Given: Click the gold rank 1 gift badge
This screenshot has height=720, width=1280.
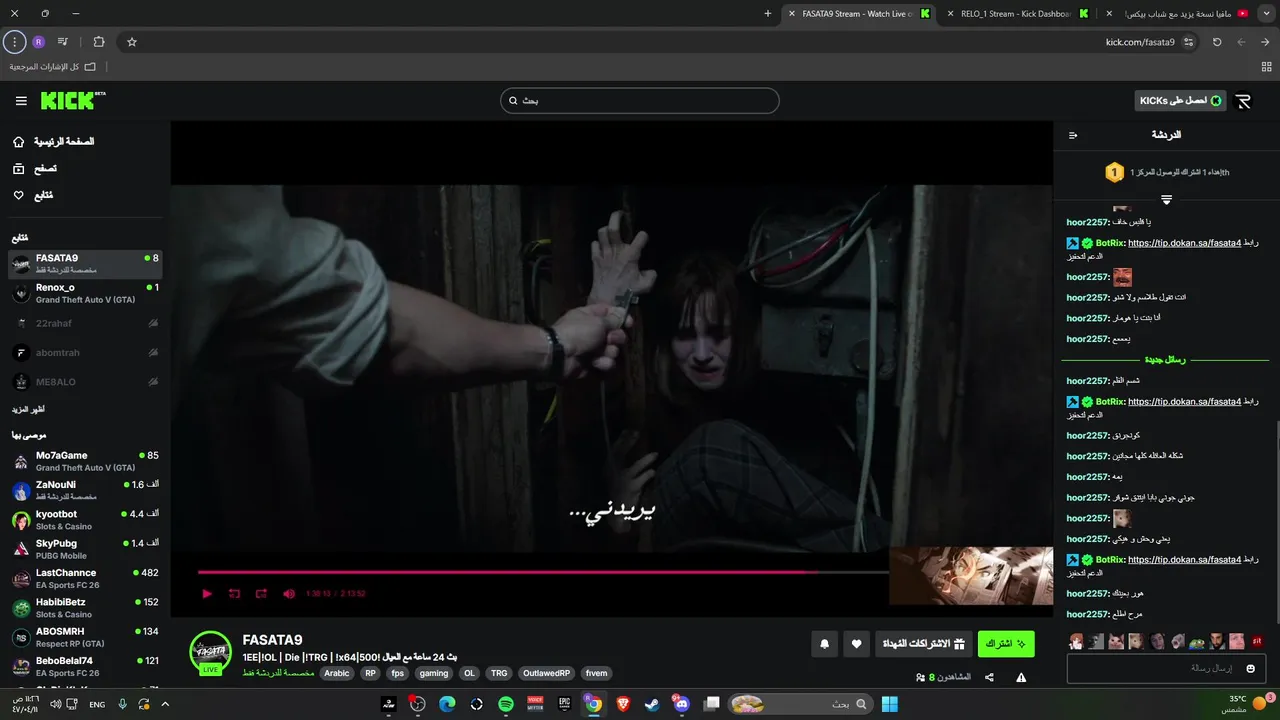Looking at the screenshot, I should pyautogui.click(x=1114, y=173).
